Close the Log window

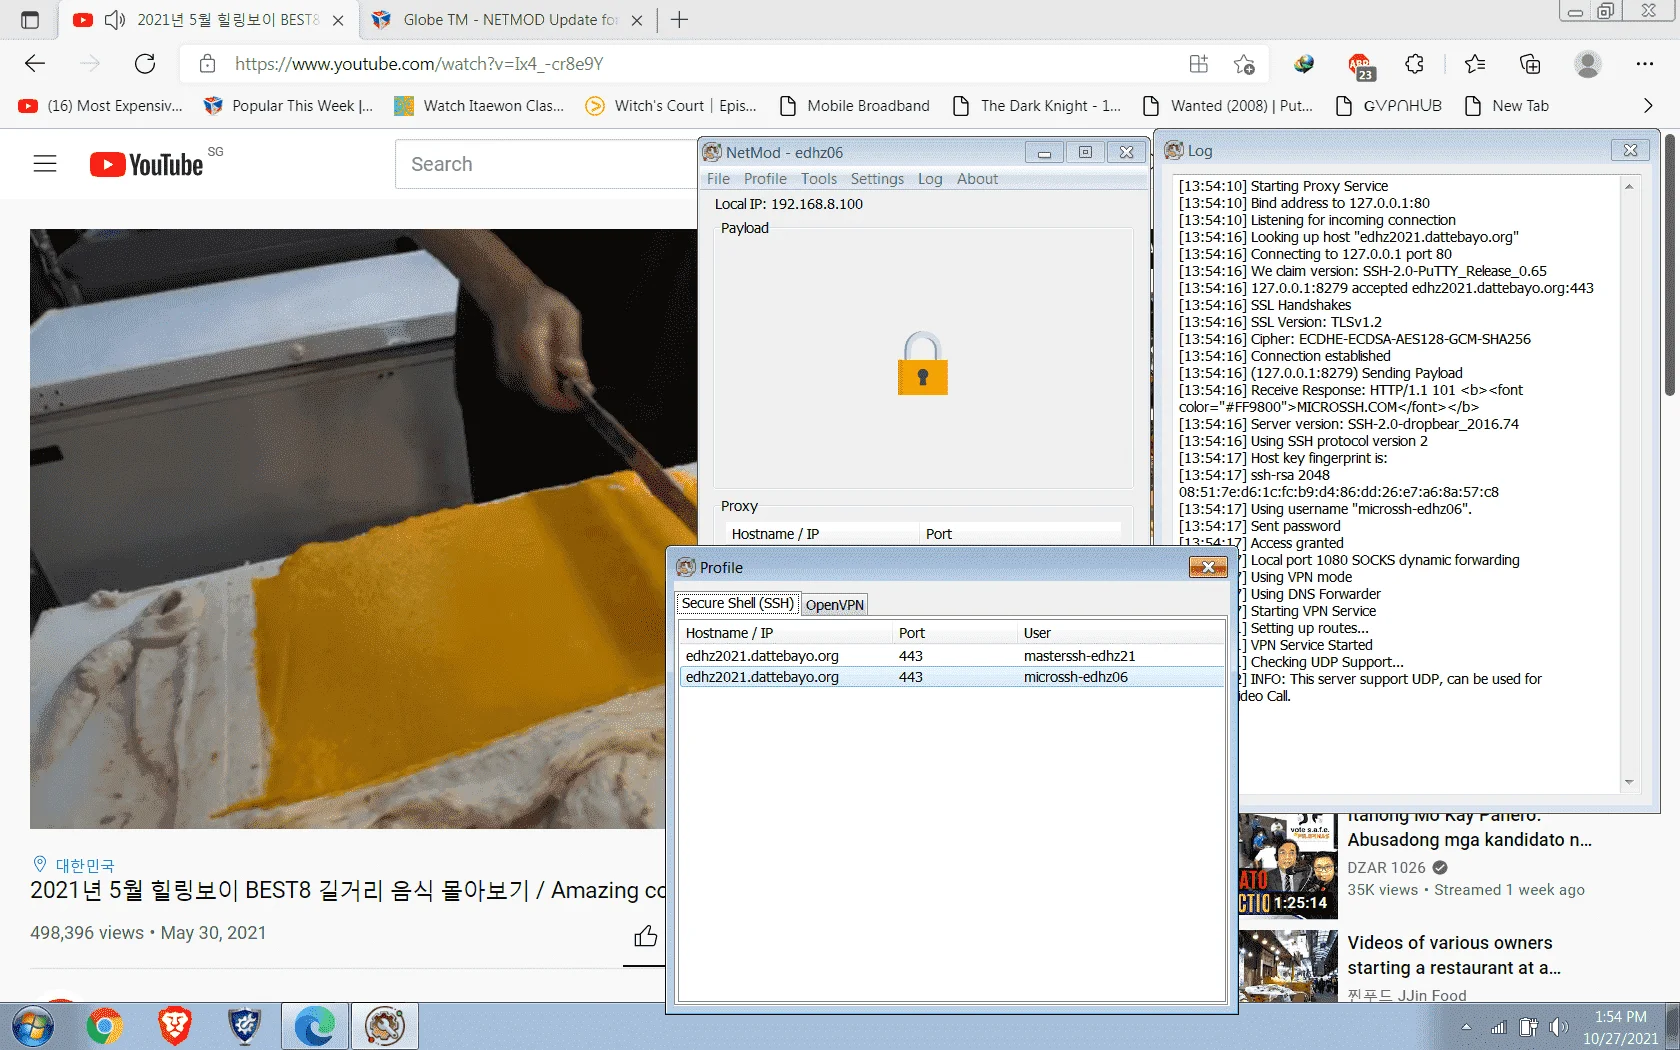(x=1630, y=150)
